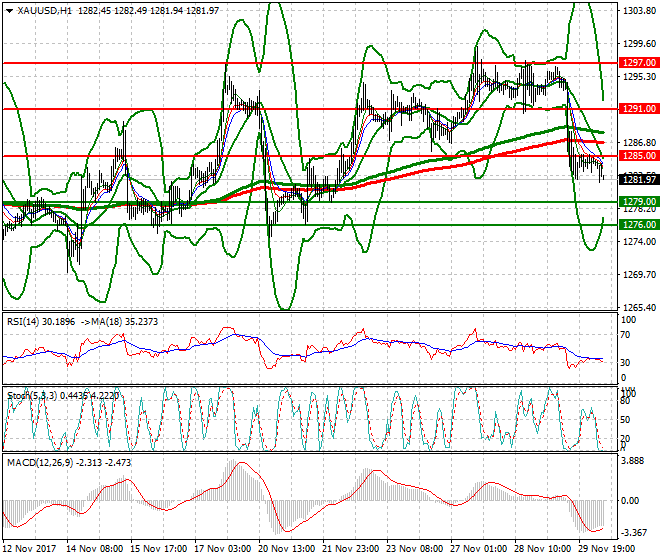660x560 pixels.
Task: Select the current price label 1281.97
Action: [x=638, y=180]
